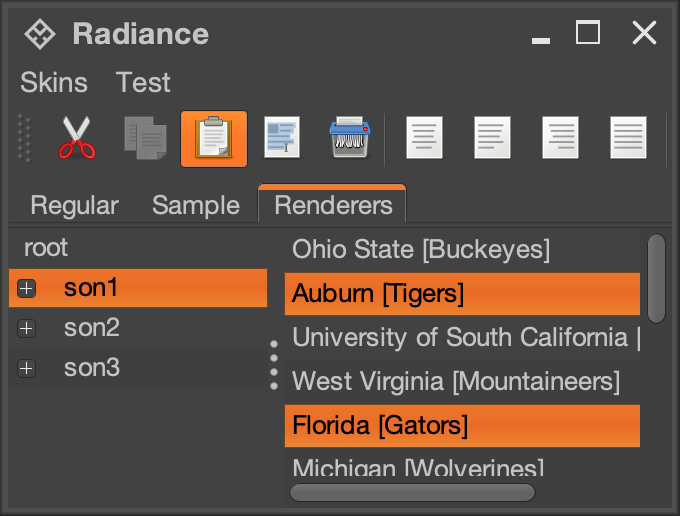Open the Skins menu
The width and height of the screenshot is (680, 516).
coord(54,82)
